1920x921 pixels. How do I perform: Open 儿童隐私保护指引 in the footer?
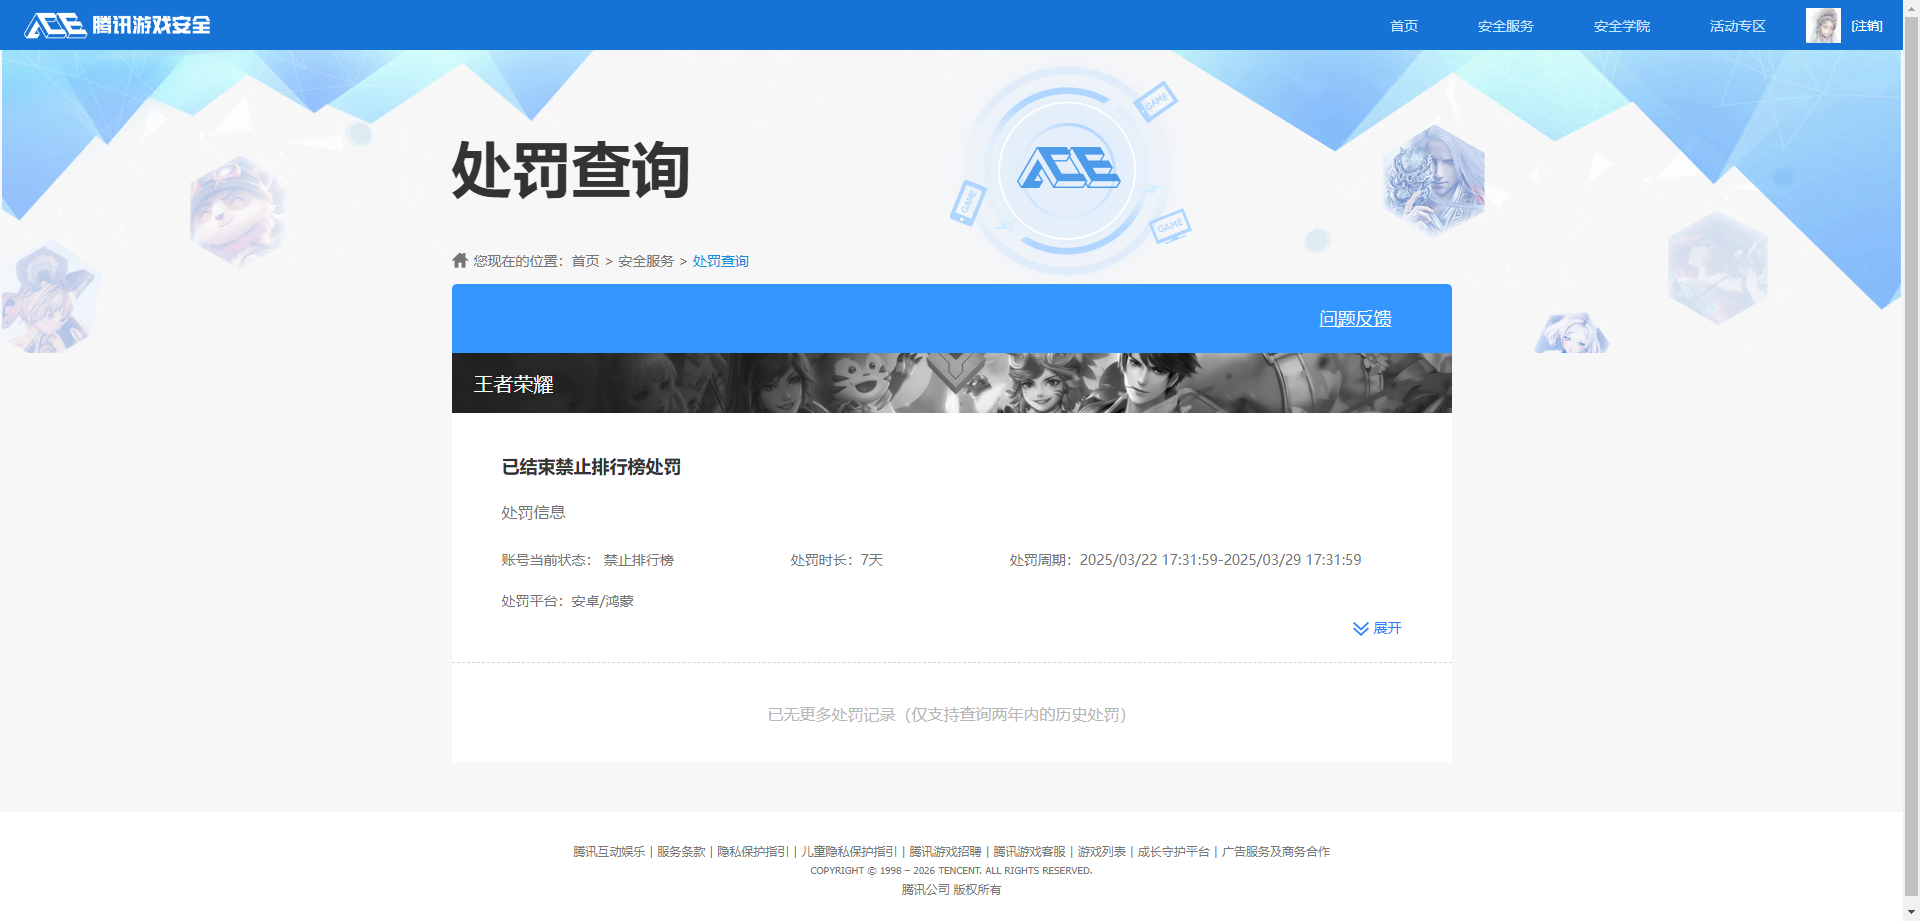(x=849, y=852)
